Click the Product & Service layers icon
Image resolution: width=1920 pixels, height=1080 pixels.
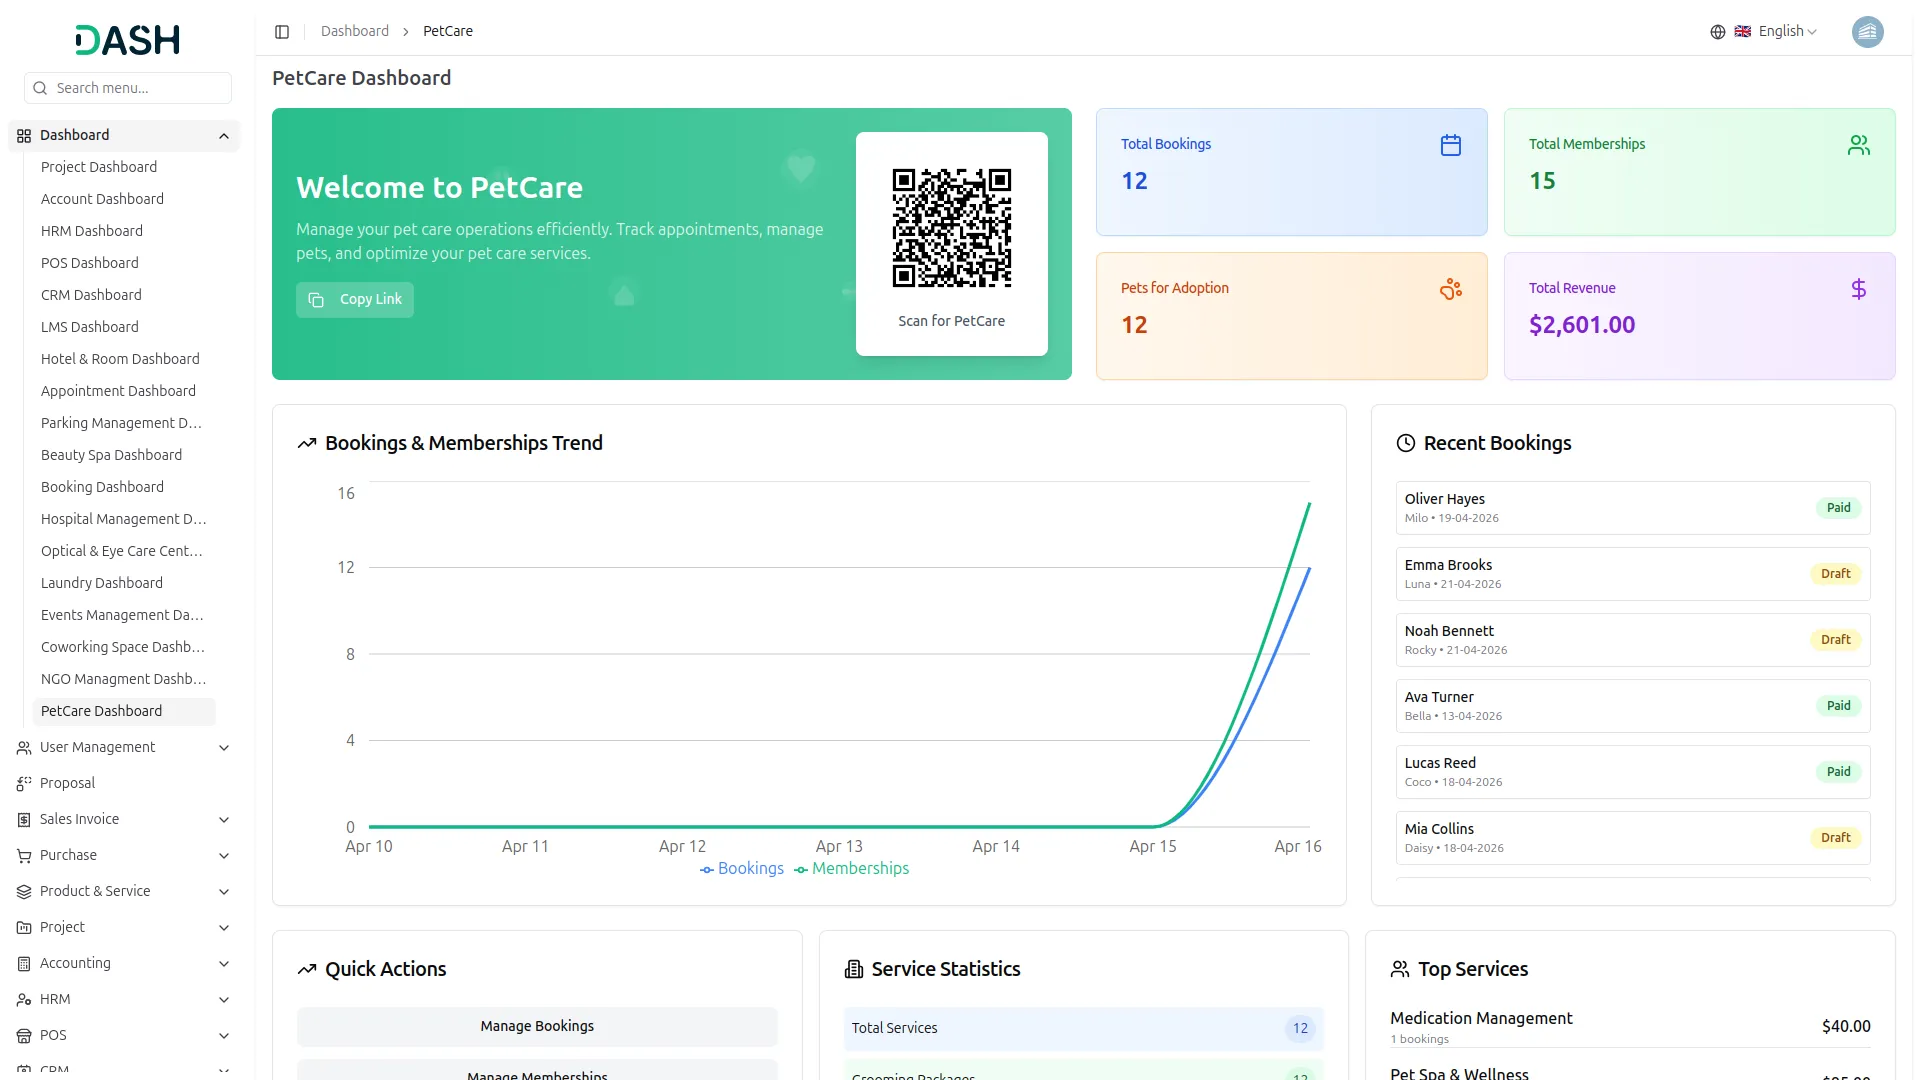[x=24, y=892]
